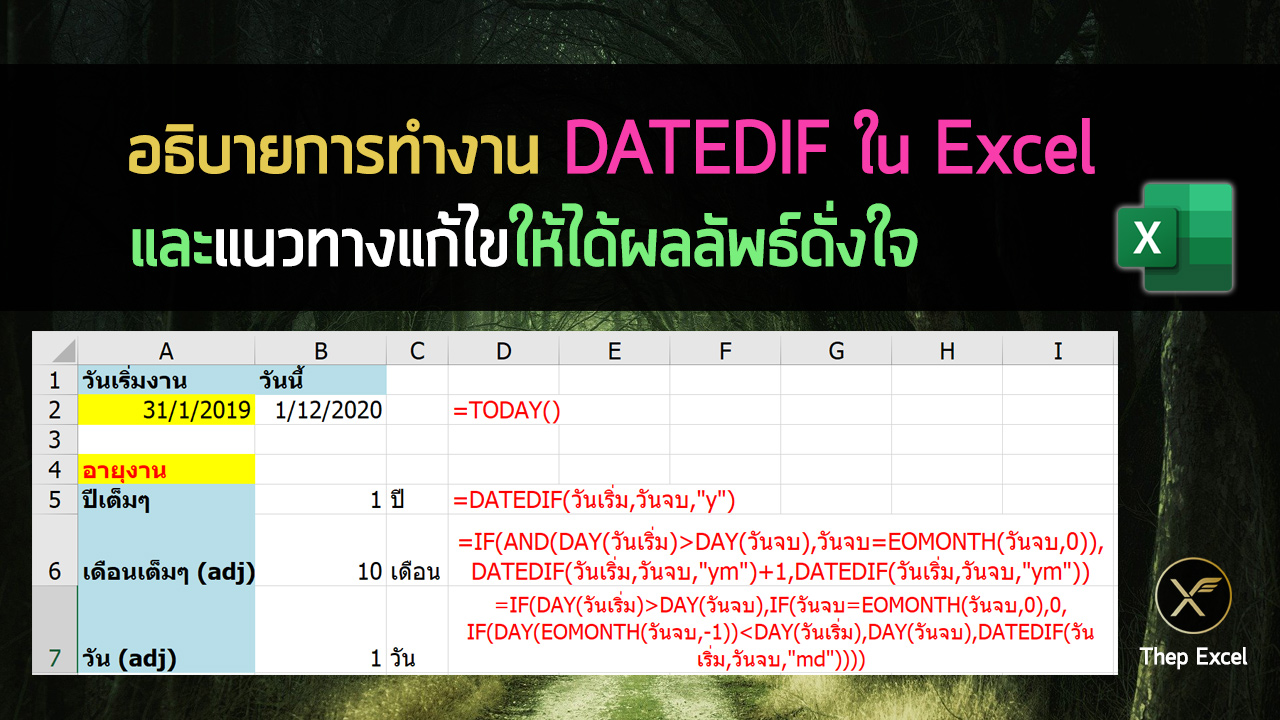Click cell with text วันนี้
The height and width of the screenshot is (720, 1280).
pos(321,380)
